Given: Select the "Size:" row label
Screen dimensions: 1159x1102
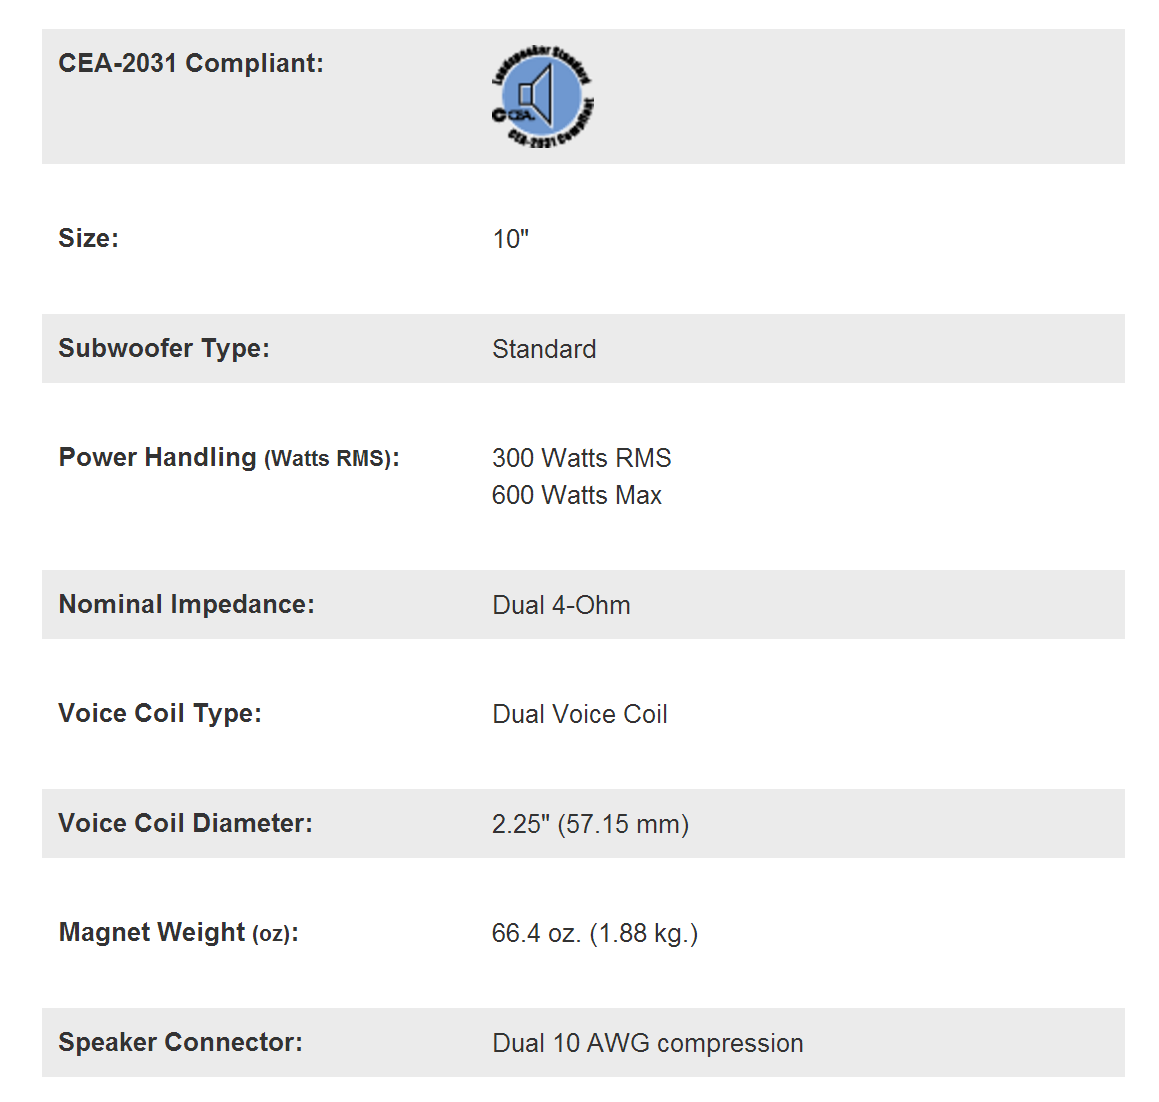Looking at the screenshot, I should (x=88, y=238).
